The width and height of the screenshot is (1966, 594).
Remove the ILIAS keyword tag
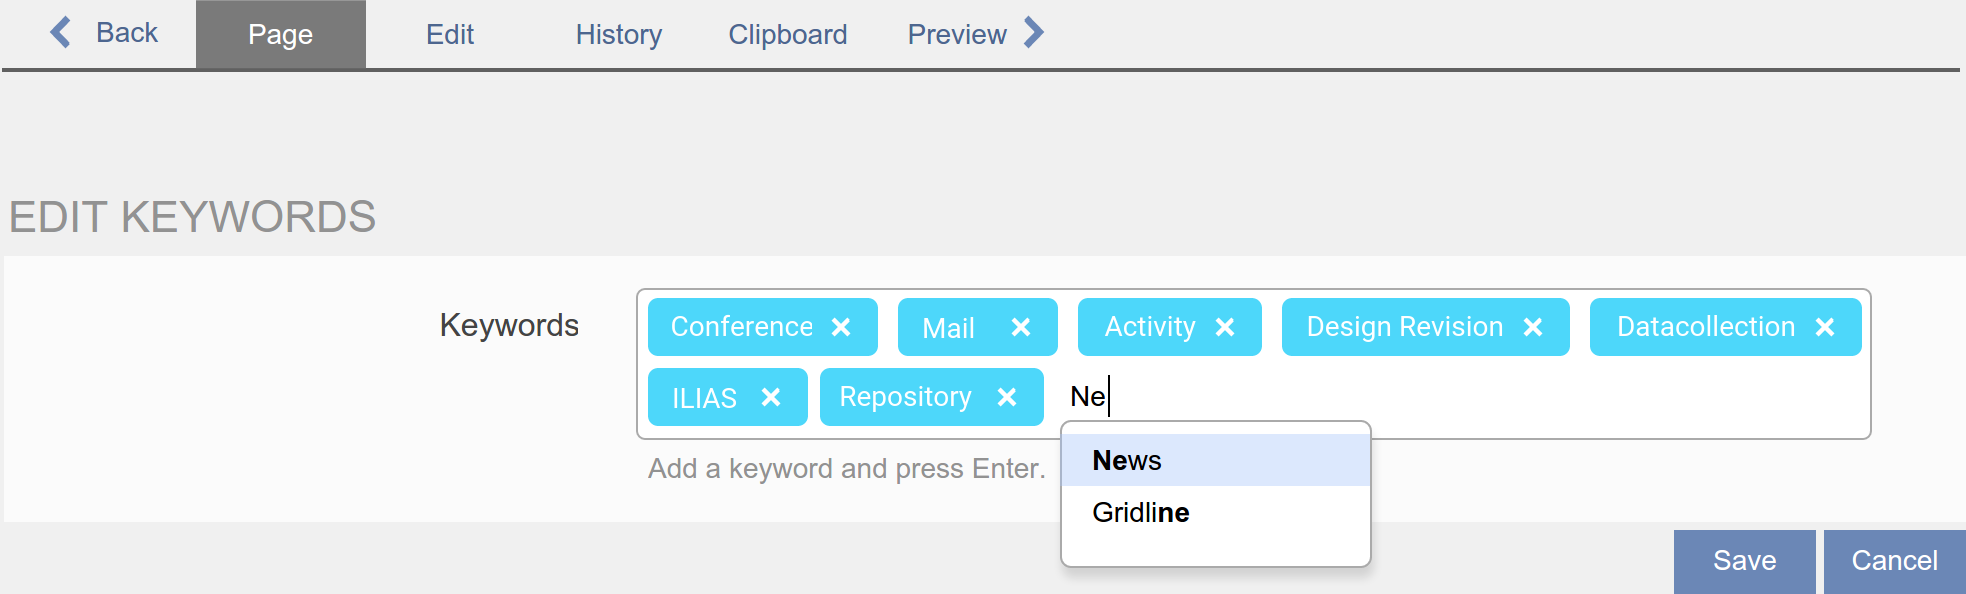click(770, 397)
